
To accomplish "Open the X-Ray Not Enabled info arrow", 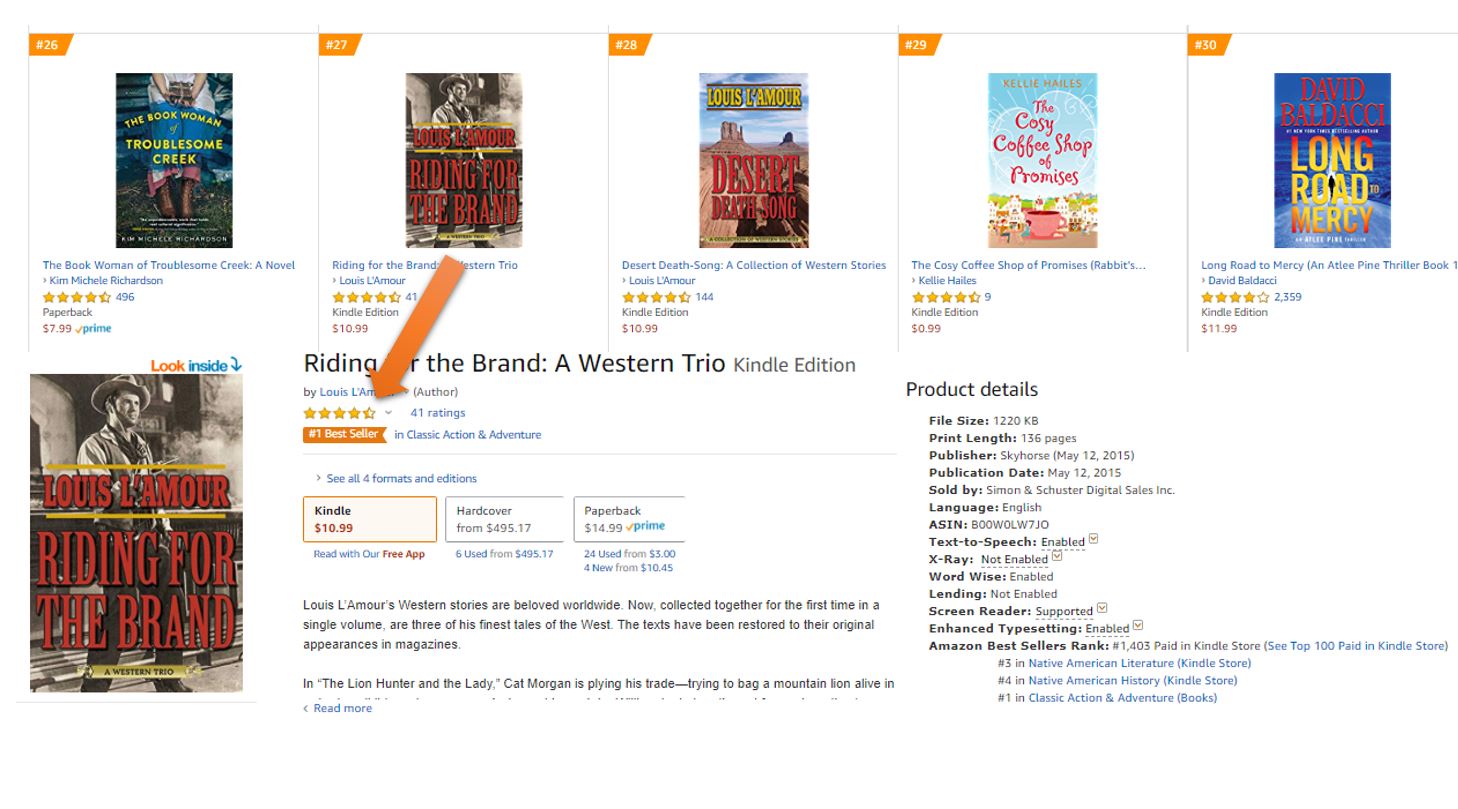I will [1057, 557].
